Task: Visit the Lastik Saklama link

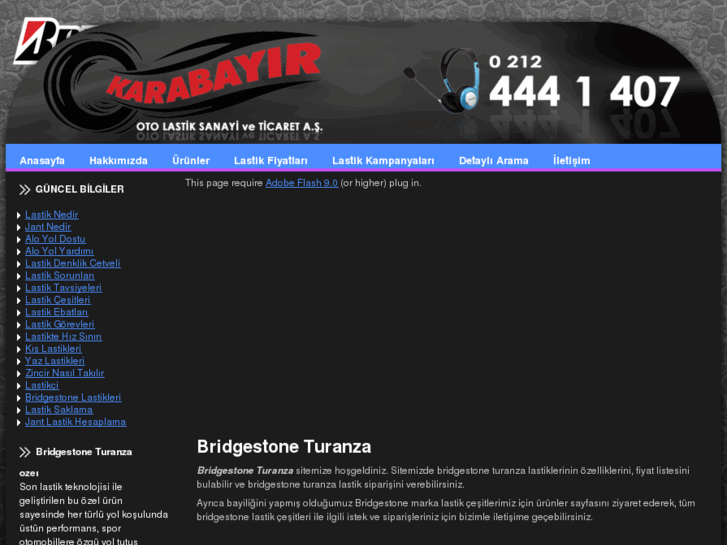Action: point(59,410)
